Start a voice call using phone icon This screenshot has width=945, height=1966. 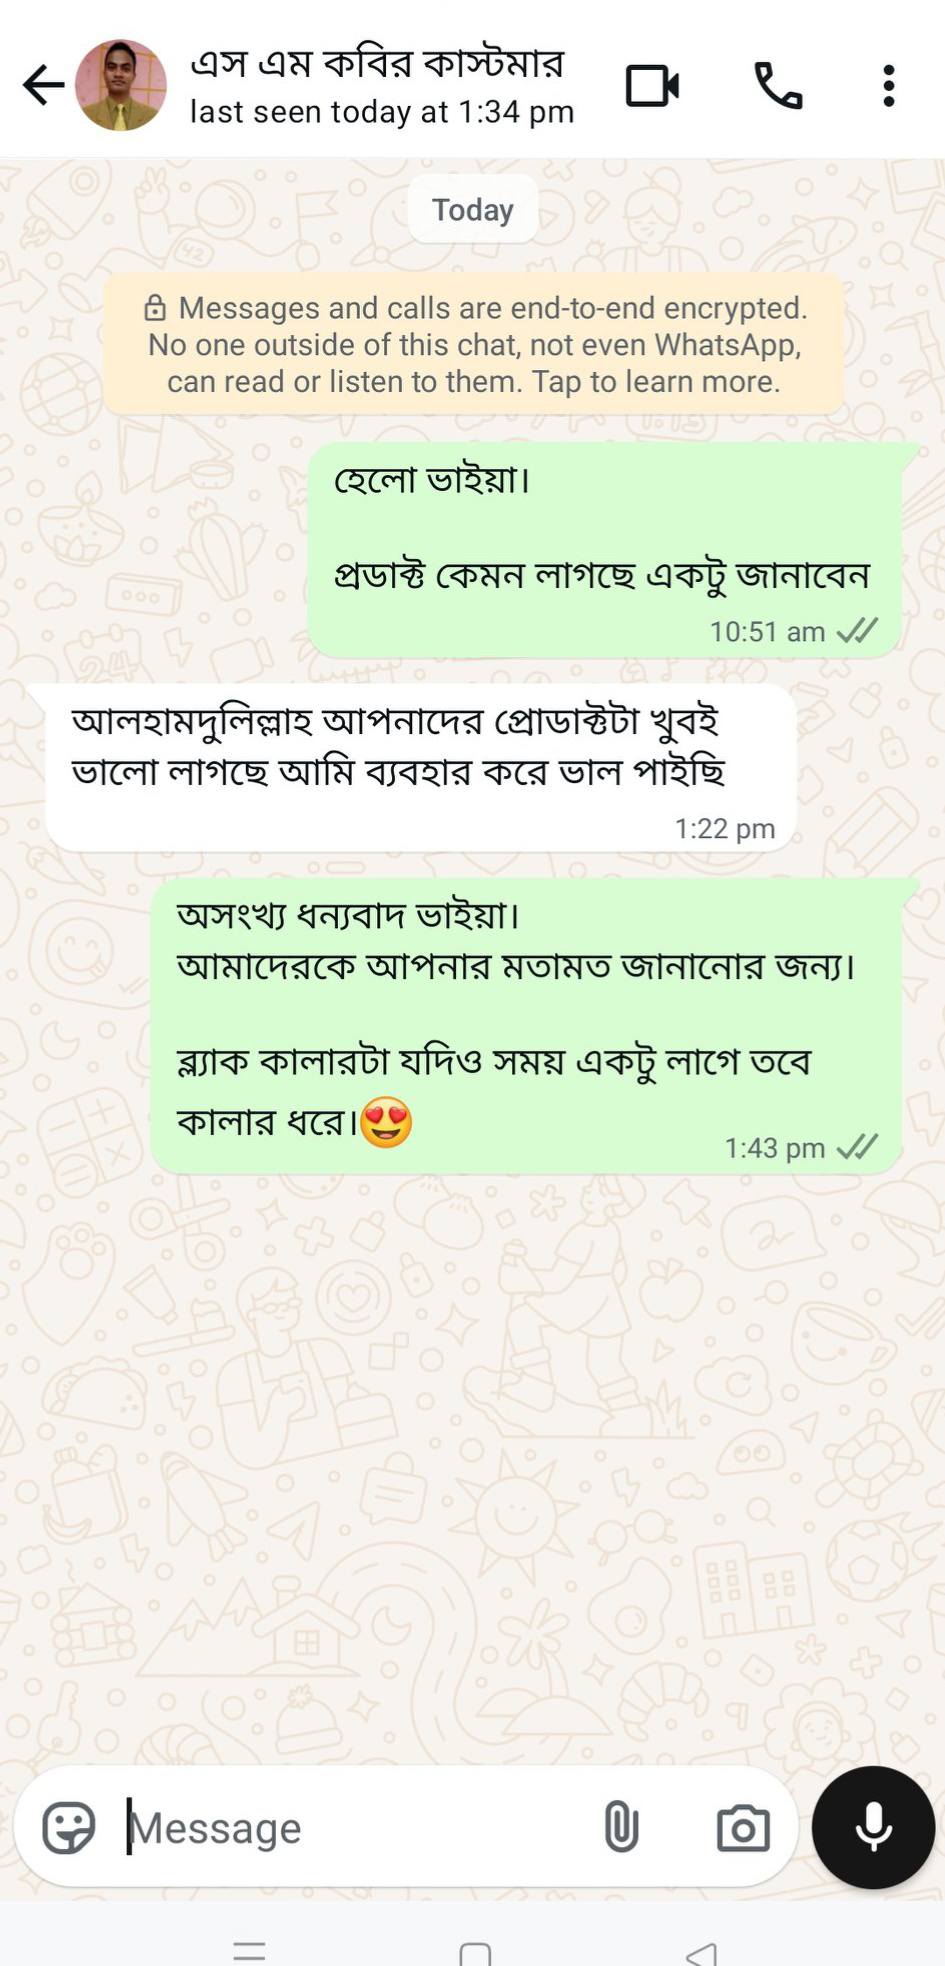pos(778,86)
